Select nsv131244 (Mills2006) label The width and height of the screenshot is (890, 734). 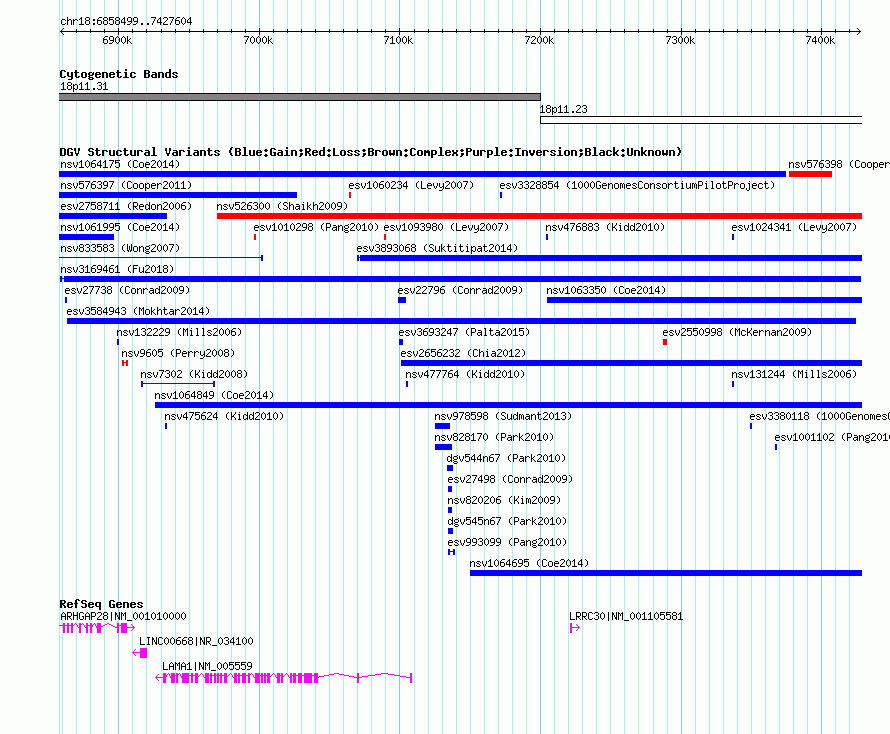click(x=794, y=374)
